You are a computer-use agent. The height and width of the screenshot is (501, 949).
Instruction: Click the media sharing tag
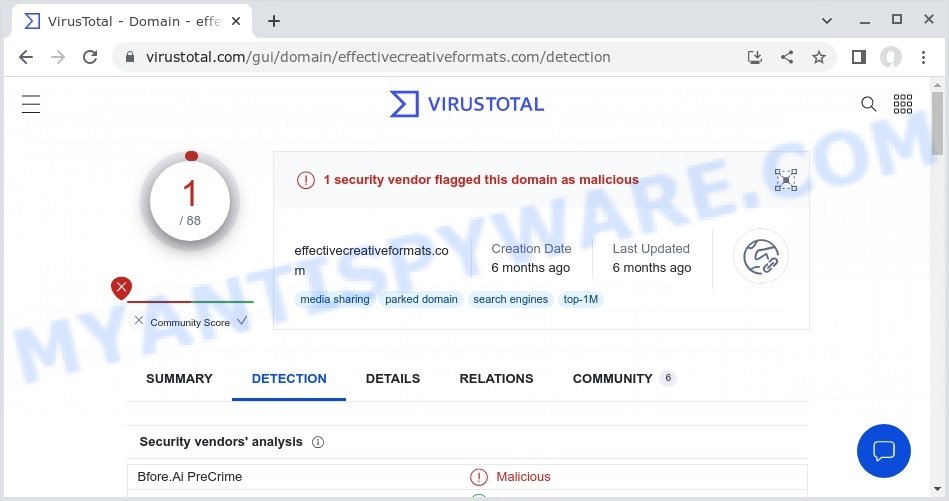point(335,300)
